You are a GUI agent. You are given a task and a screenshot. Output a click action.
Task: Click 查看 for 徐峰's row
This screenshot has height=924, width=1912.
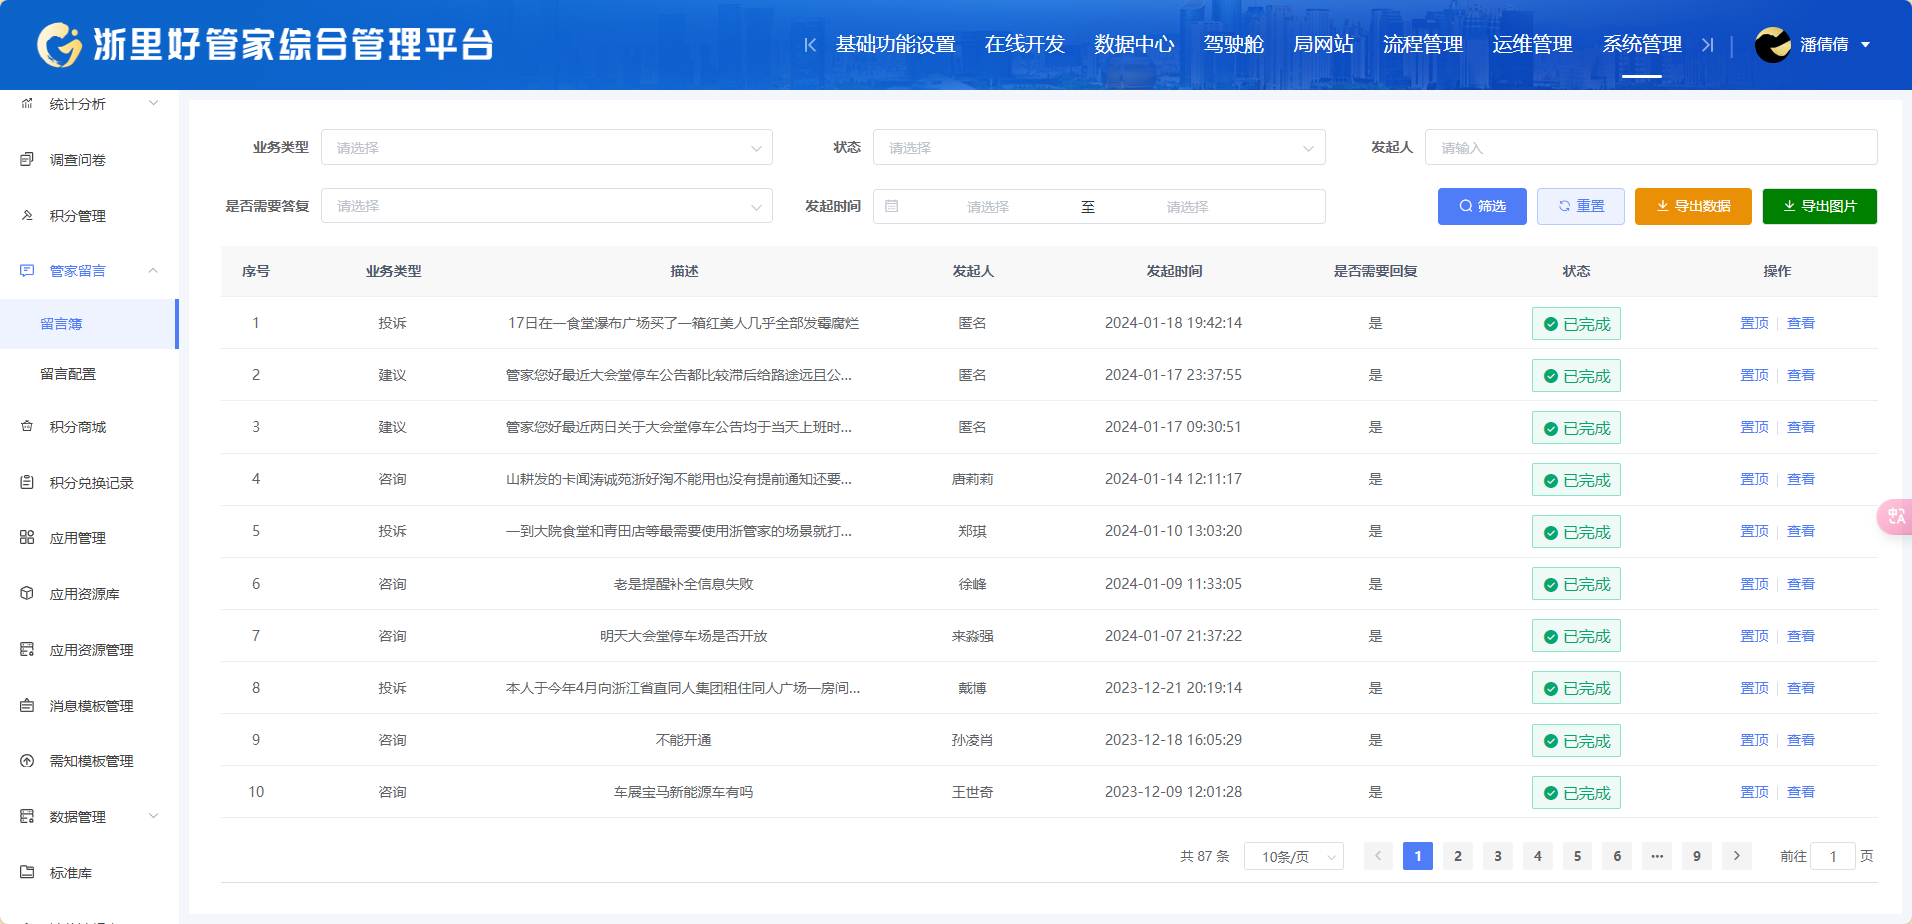coord(1801,584)
